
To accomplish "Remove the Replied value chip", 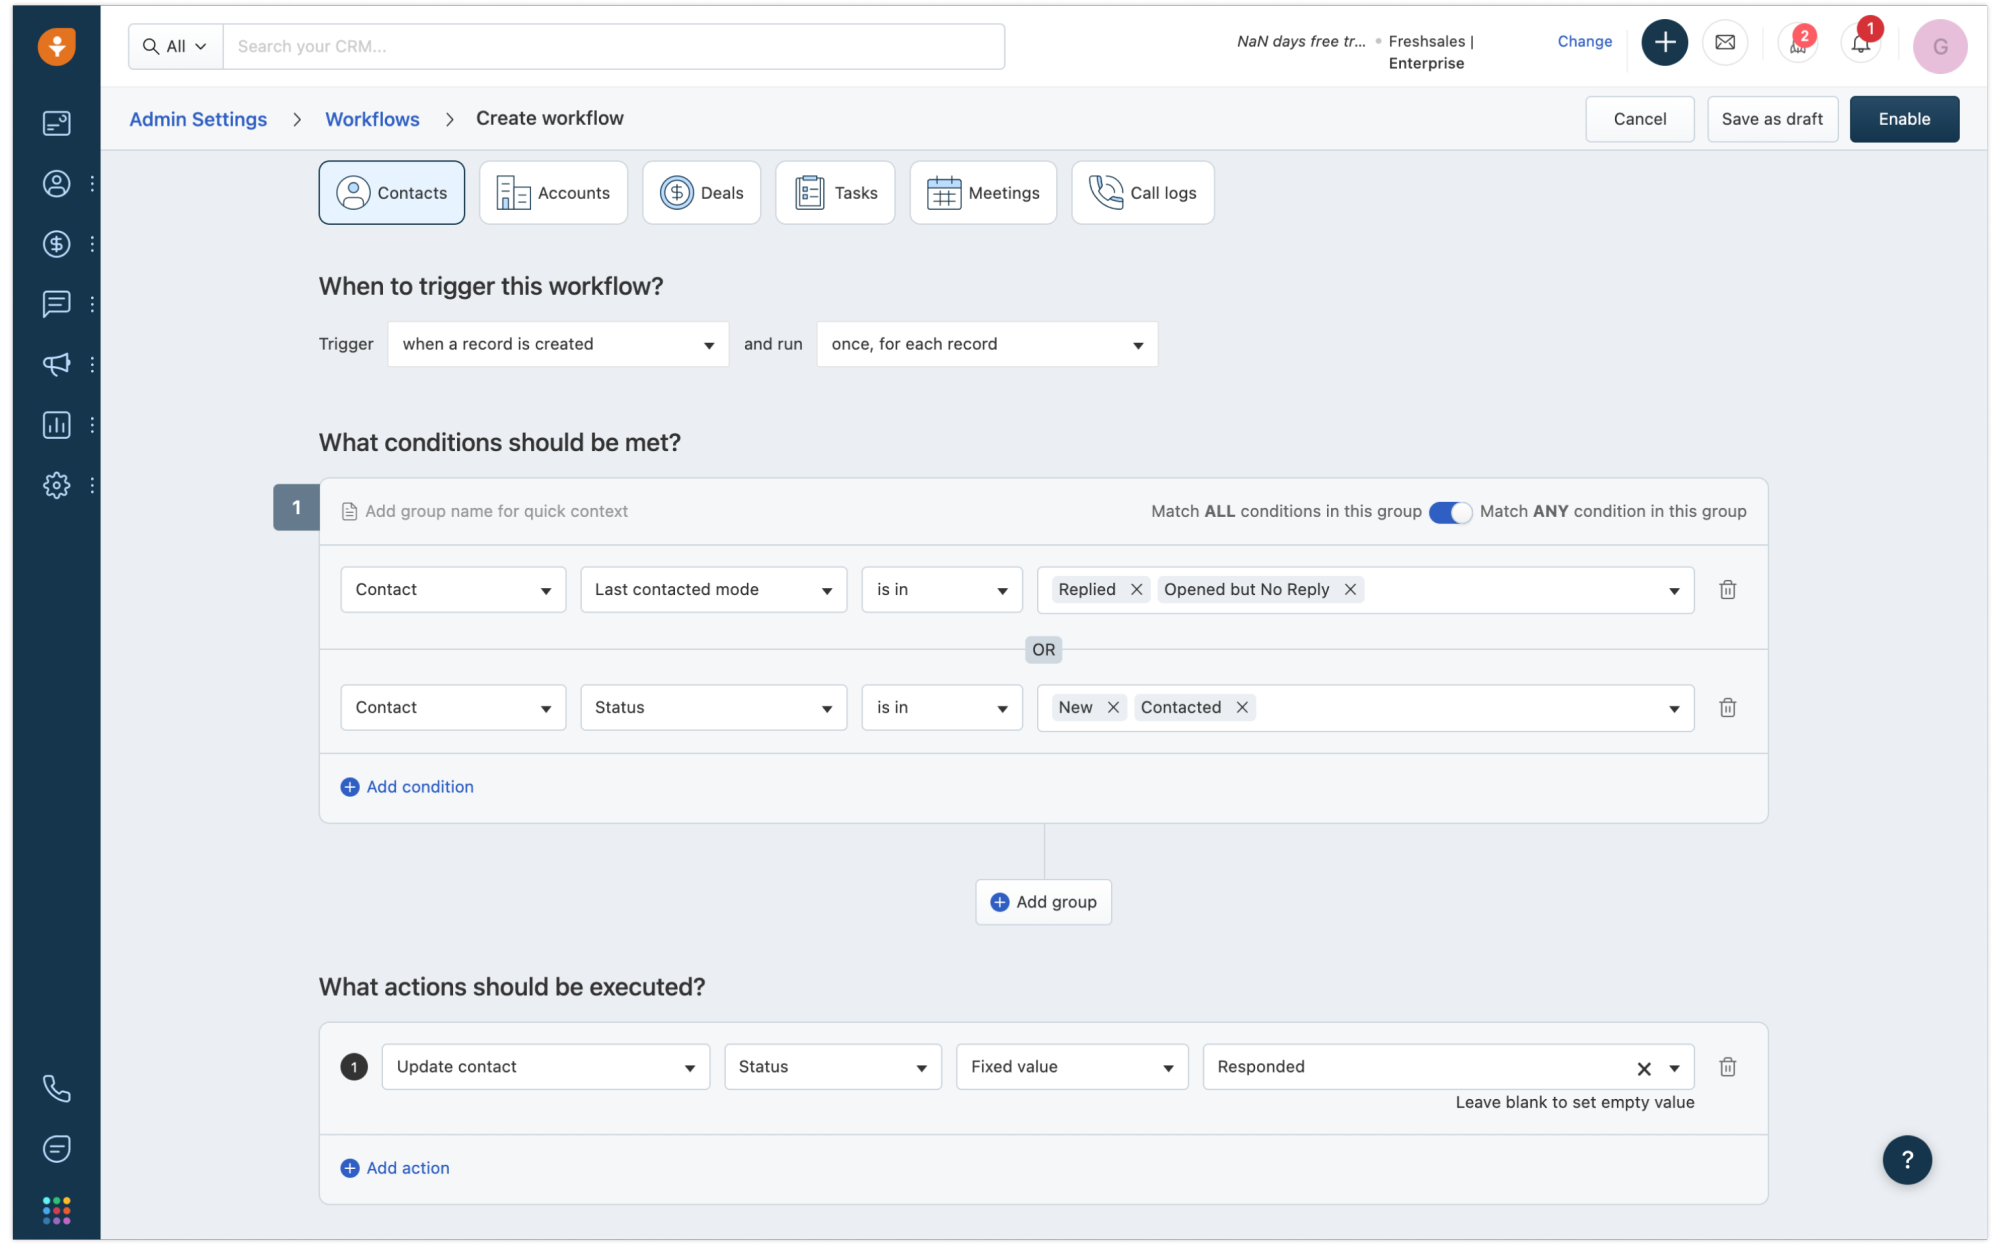I will (1136, 589).
